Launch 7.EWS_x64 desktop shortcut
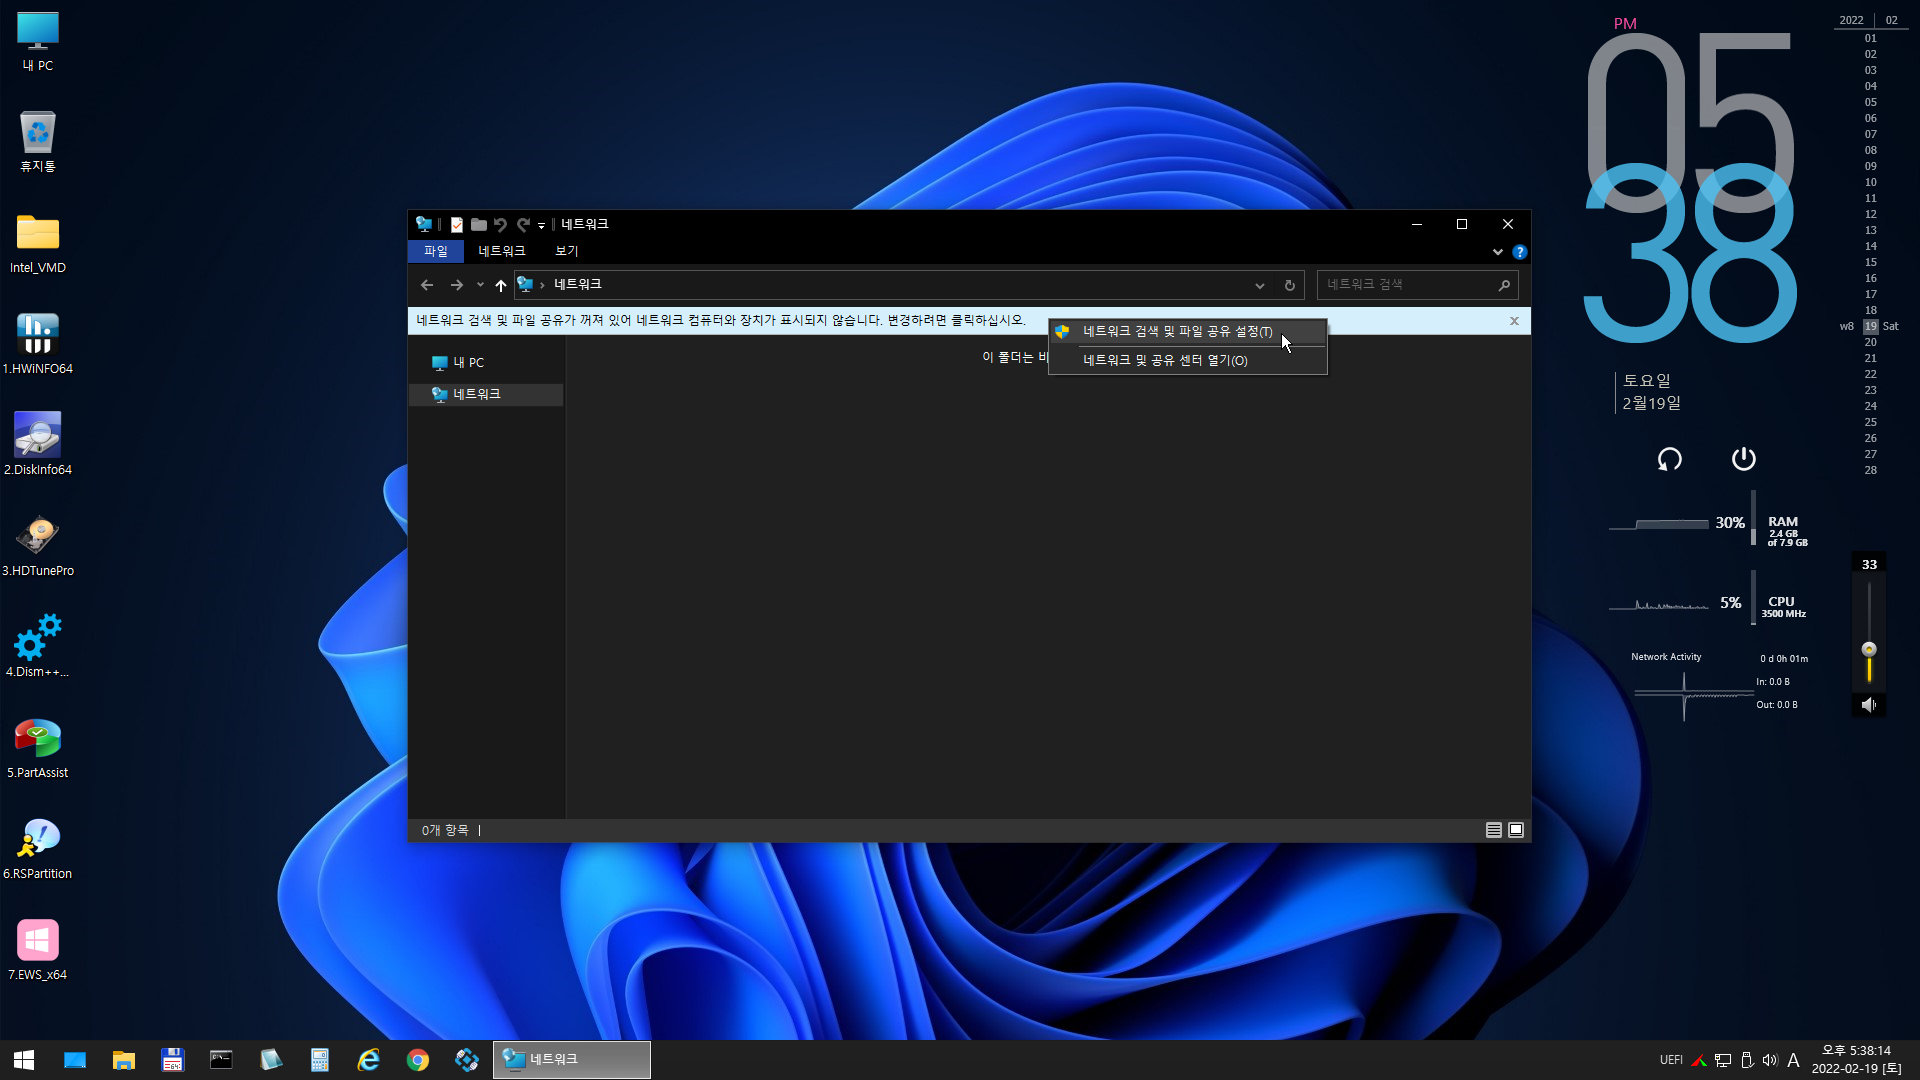 [x=38, y=950]
